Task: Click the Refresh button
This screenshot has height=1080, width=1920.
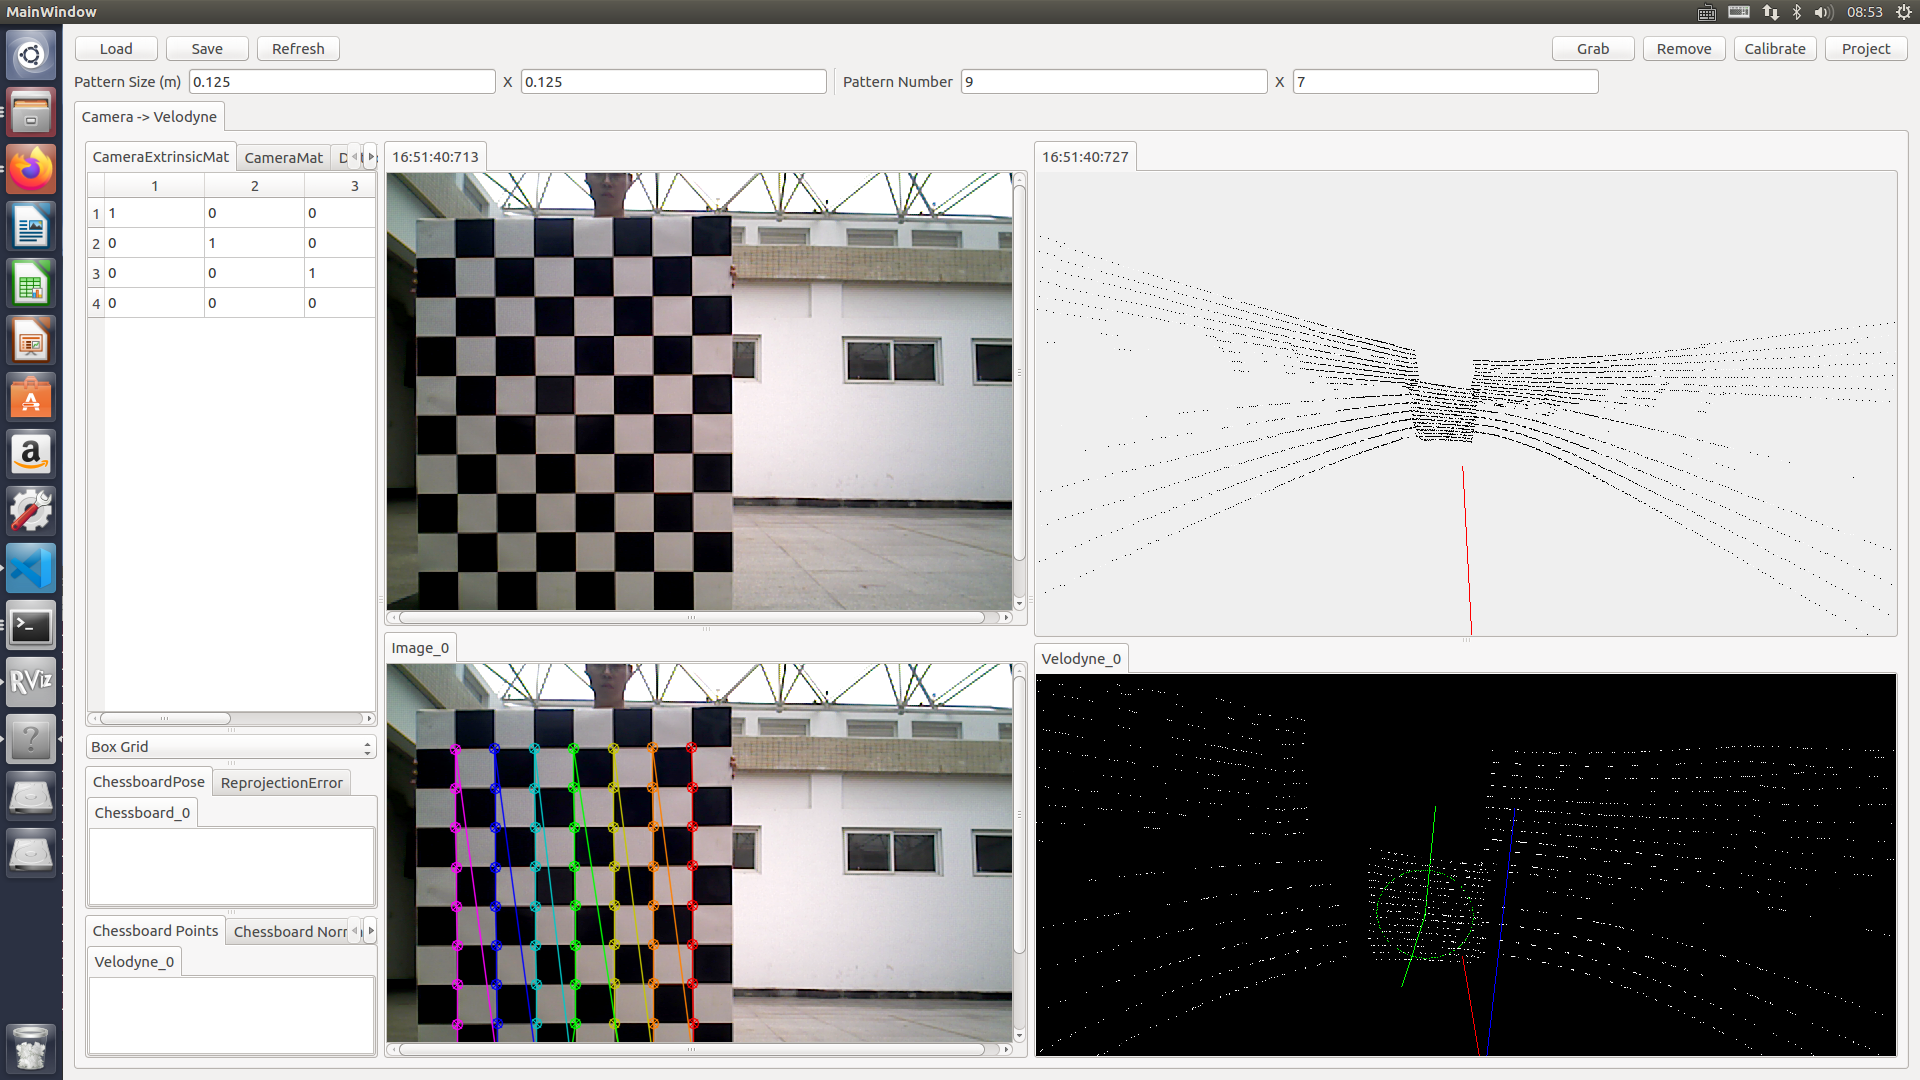Action: (x=298, y=49)
